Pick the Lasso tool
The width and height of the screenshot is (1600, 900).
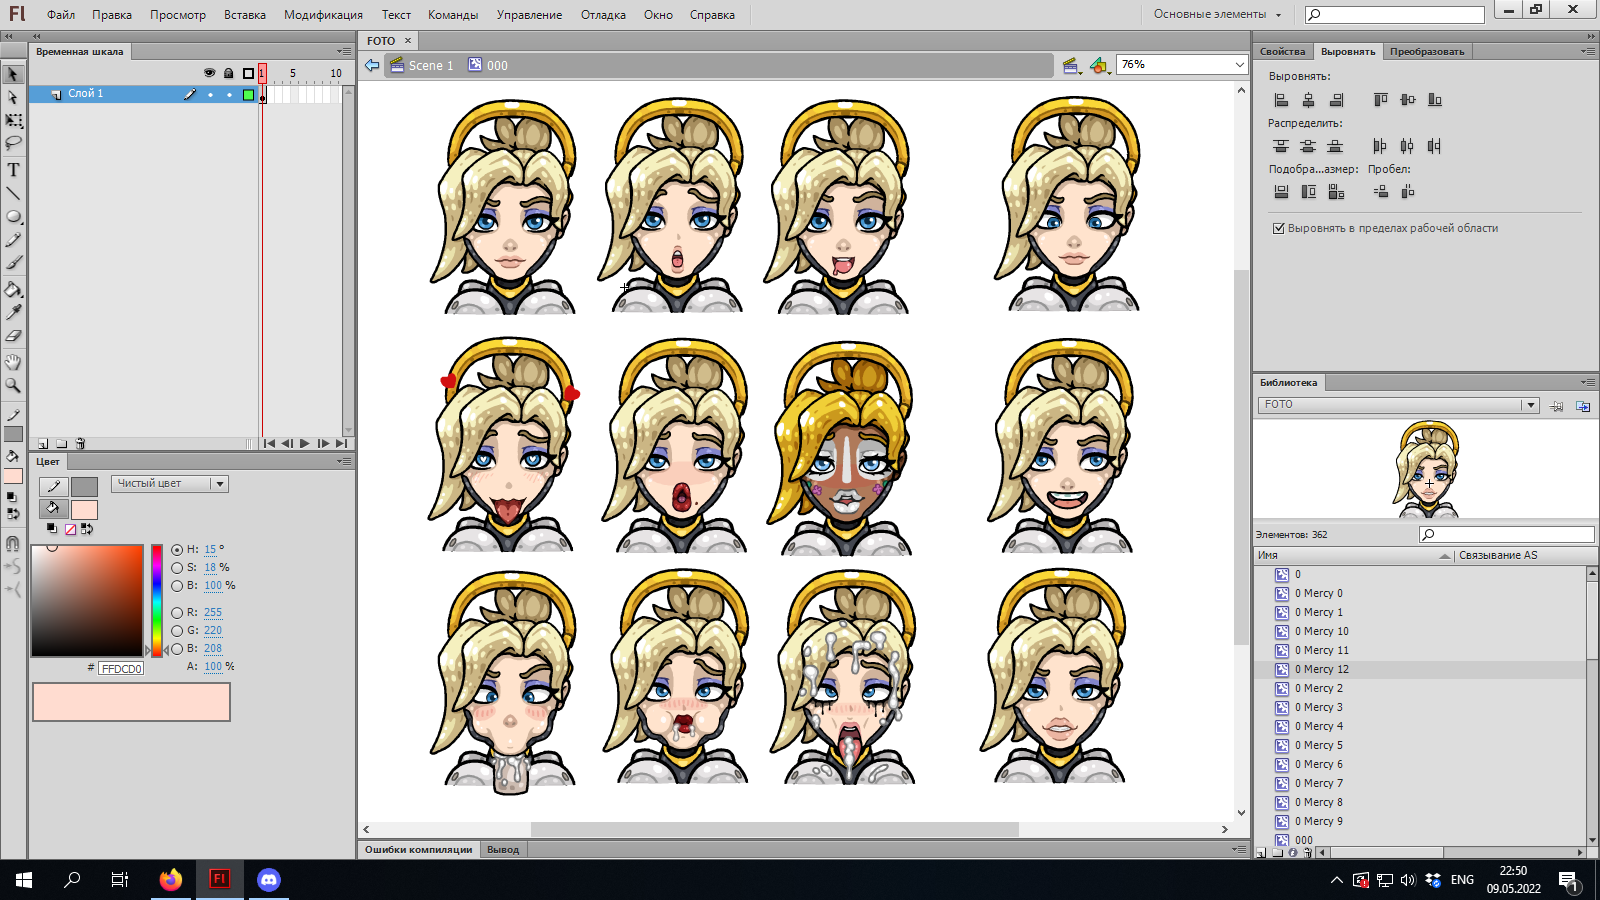coord(13,144)
